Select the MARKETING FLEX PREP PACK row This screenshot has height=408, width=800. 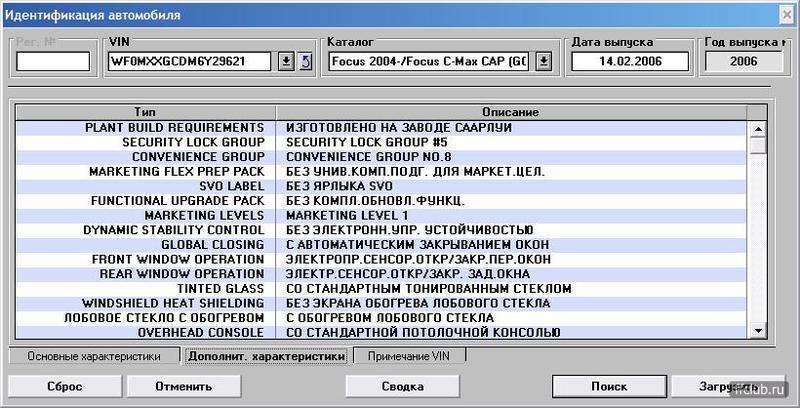coord(381,171)
